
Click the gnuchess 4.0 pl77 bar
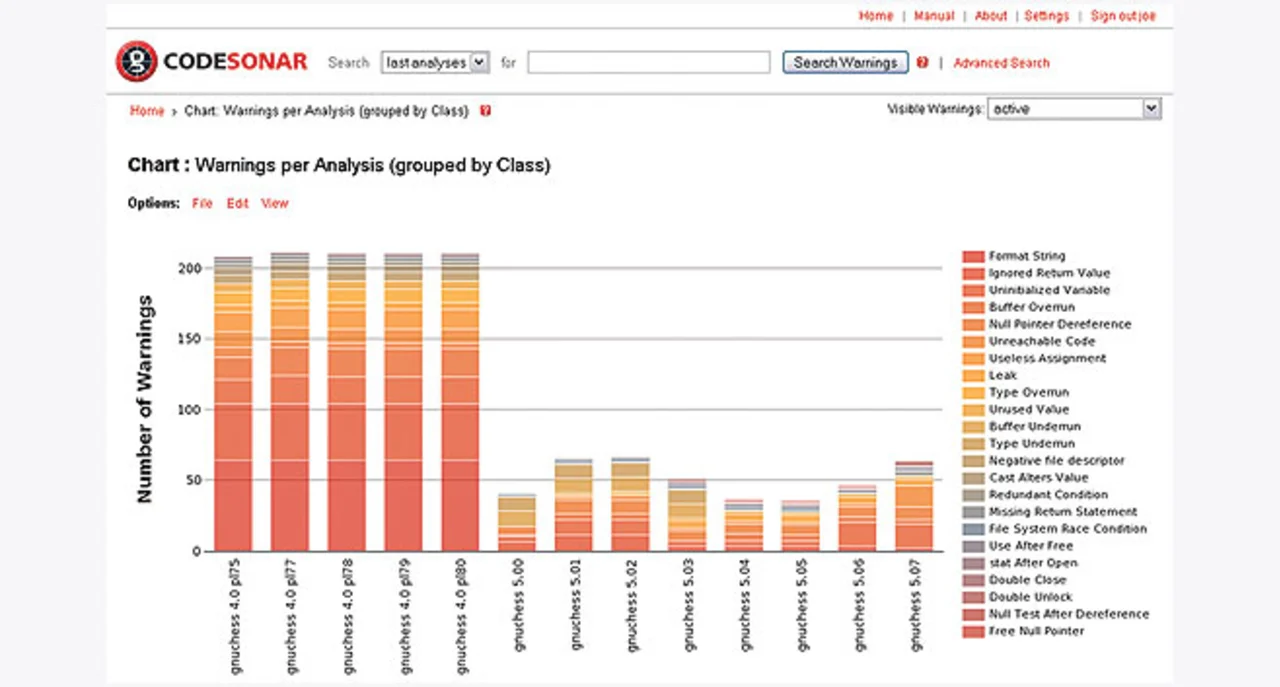click(x=290, y=402)
